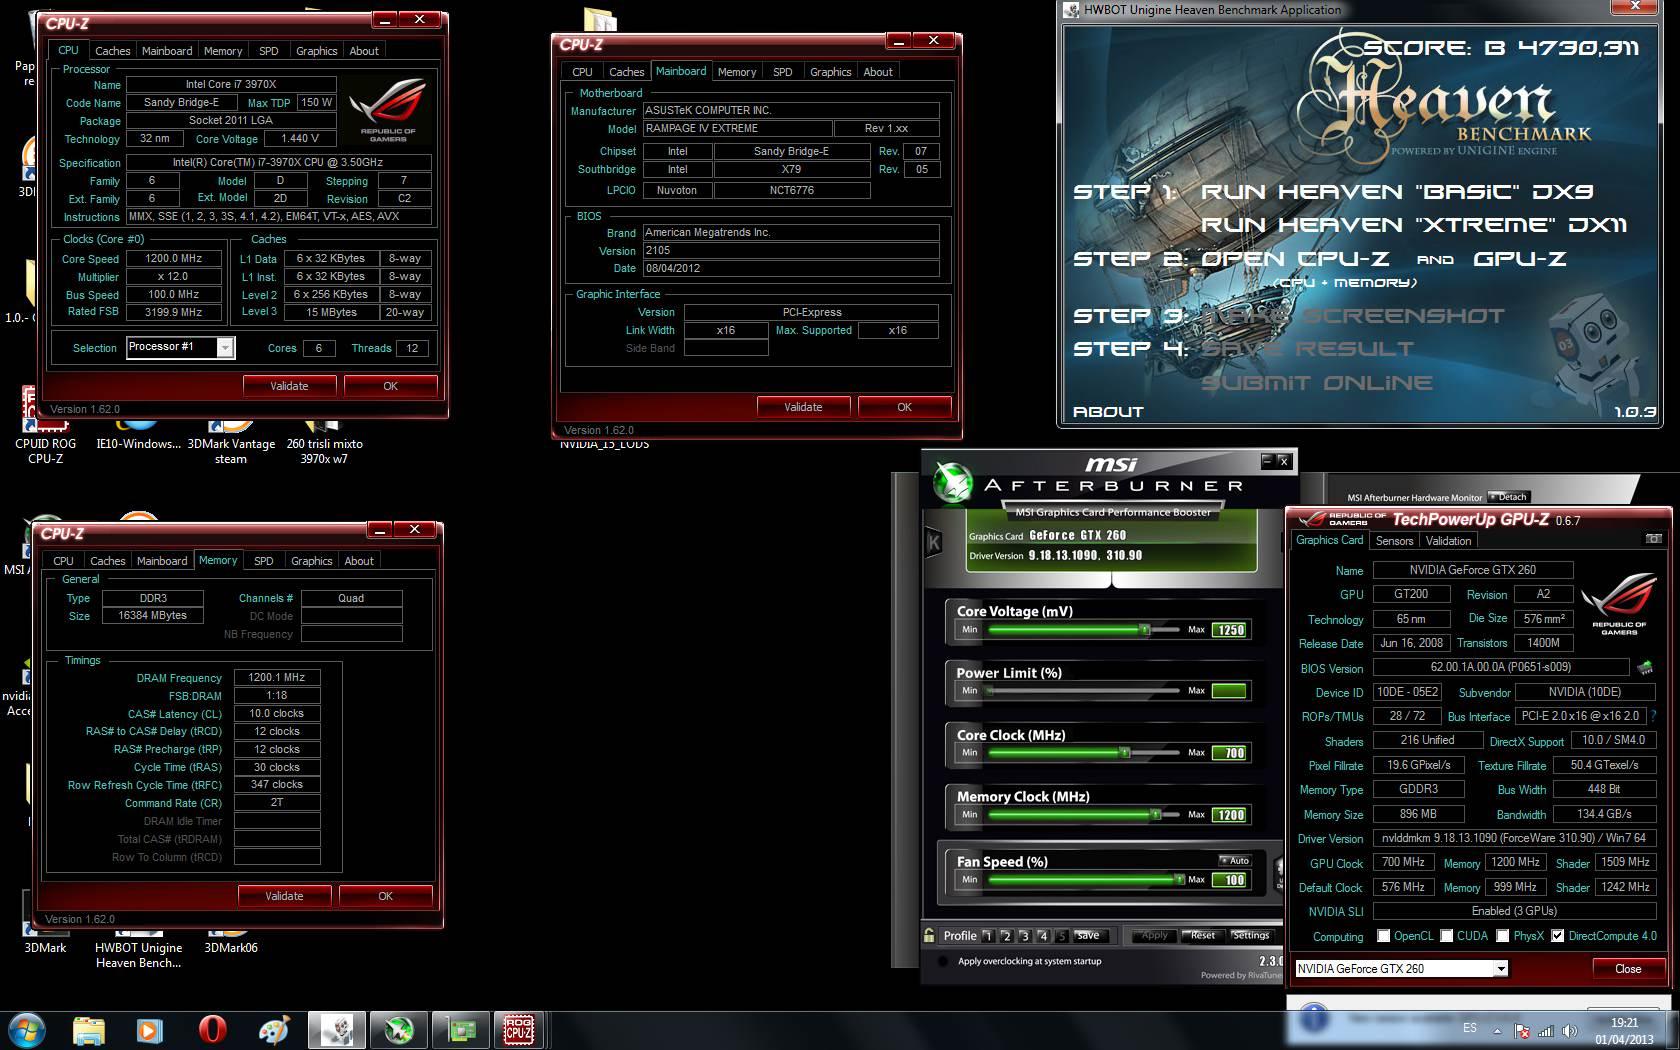1680x1050 pixels.
Task: Open Opera browser from the taskbar
Action: tap(212, 1030)
